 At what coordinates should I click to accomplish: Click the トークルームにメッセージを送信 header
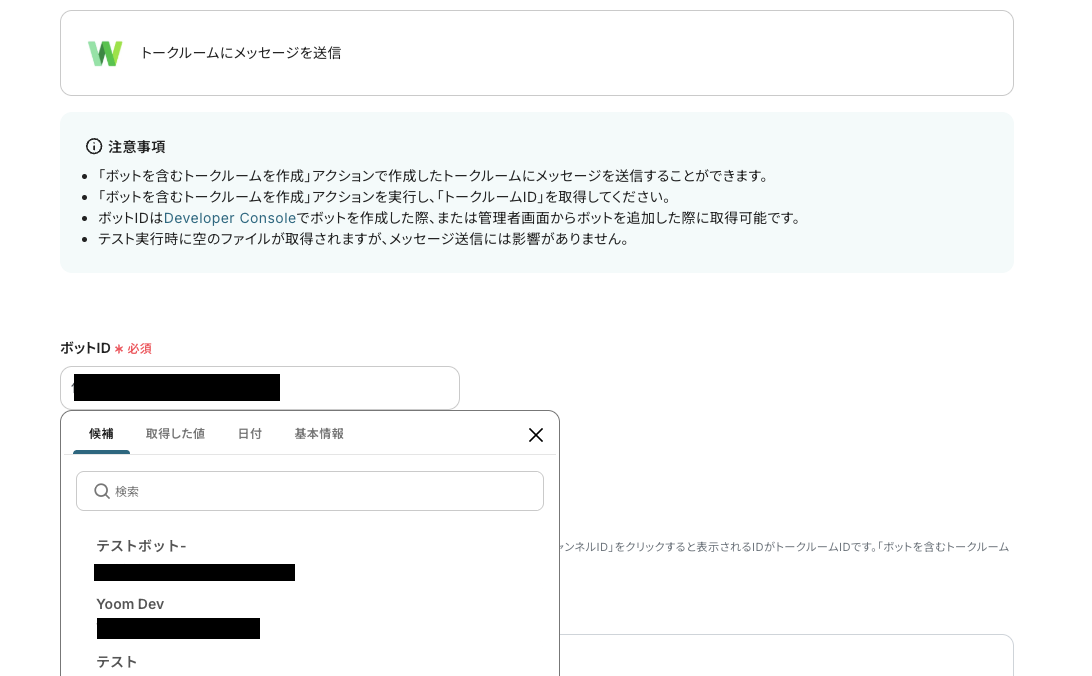click(240, 53)
